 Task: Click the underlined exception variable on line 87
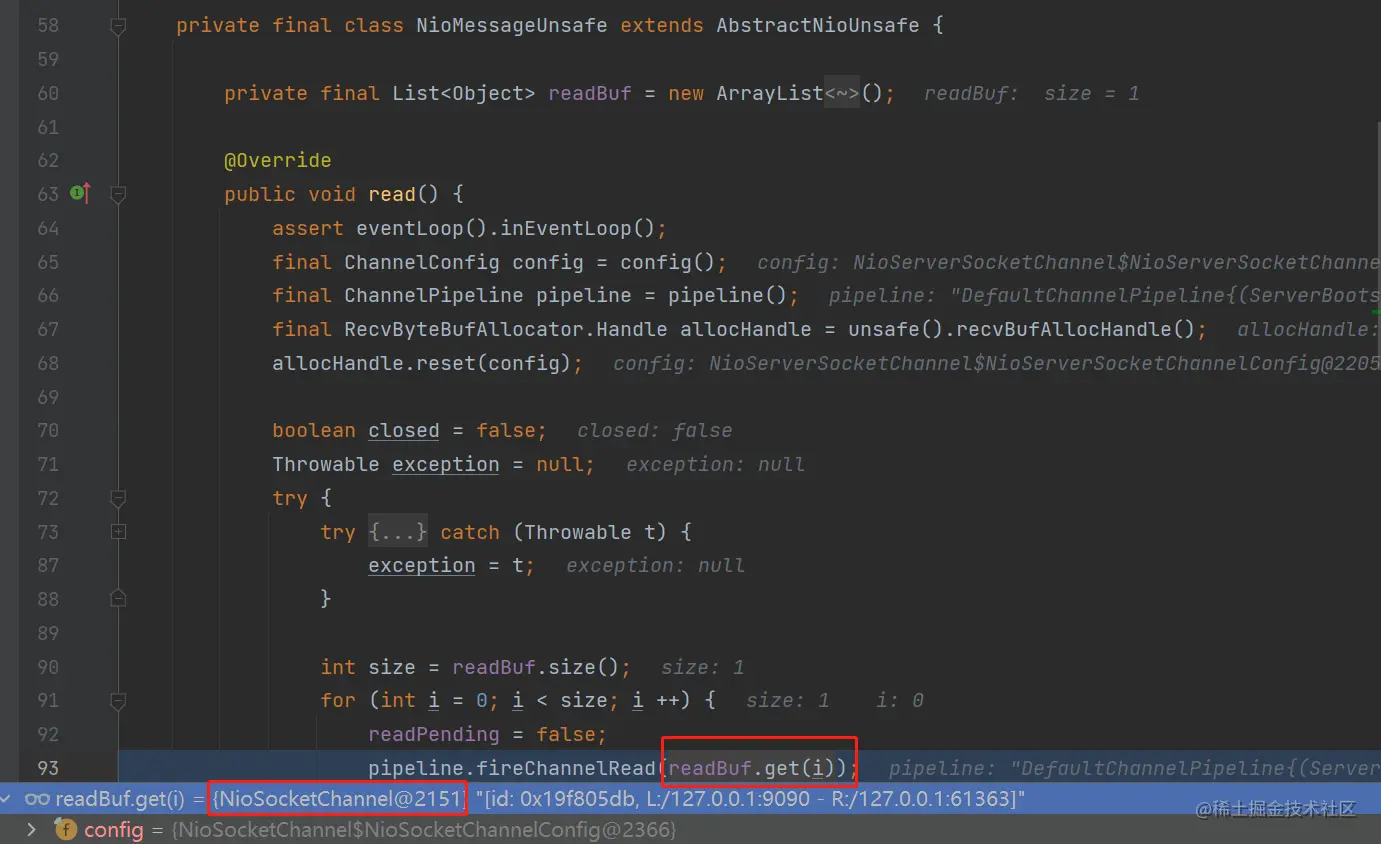coord(422,566)
